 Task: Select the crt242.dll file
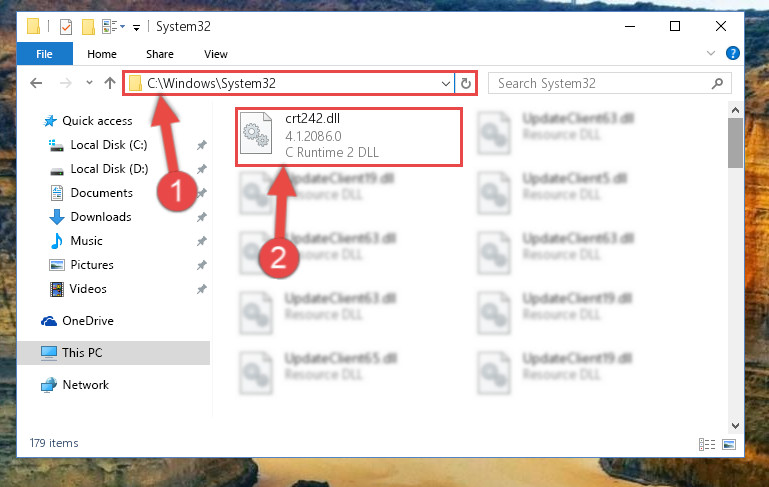point(349,137)
